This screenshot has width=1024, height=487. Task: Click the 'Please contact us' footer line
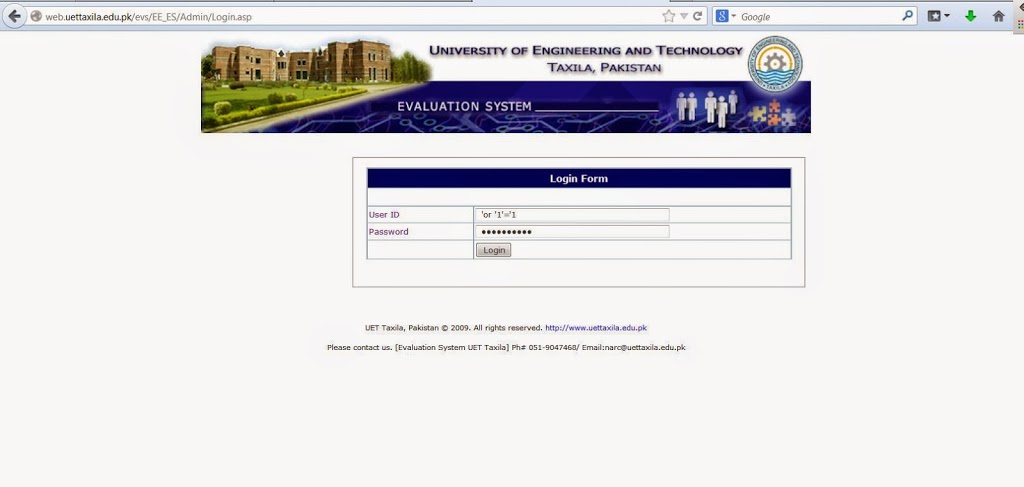click(506, 347)
